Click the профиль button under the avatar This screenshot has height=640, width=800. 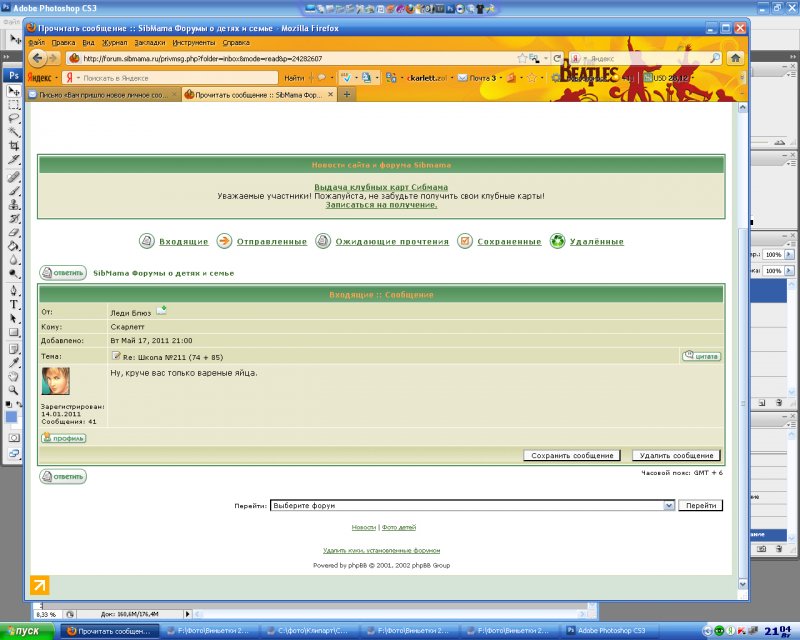63,438
